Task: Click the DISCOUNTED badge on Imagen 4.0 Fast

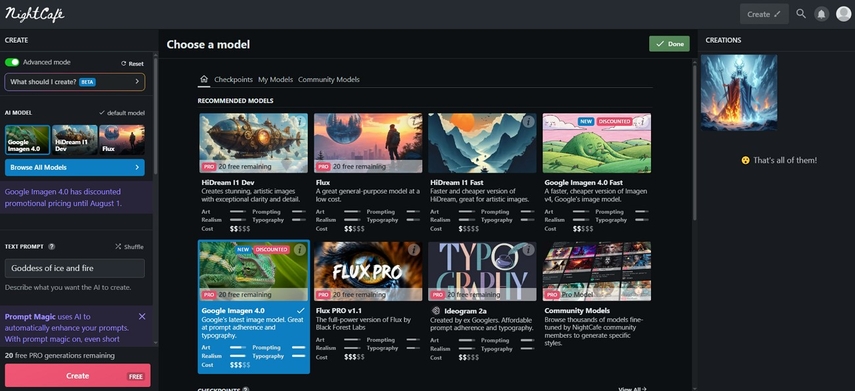Action: 614,121
